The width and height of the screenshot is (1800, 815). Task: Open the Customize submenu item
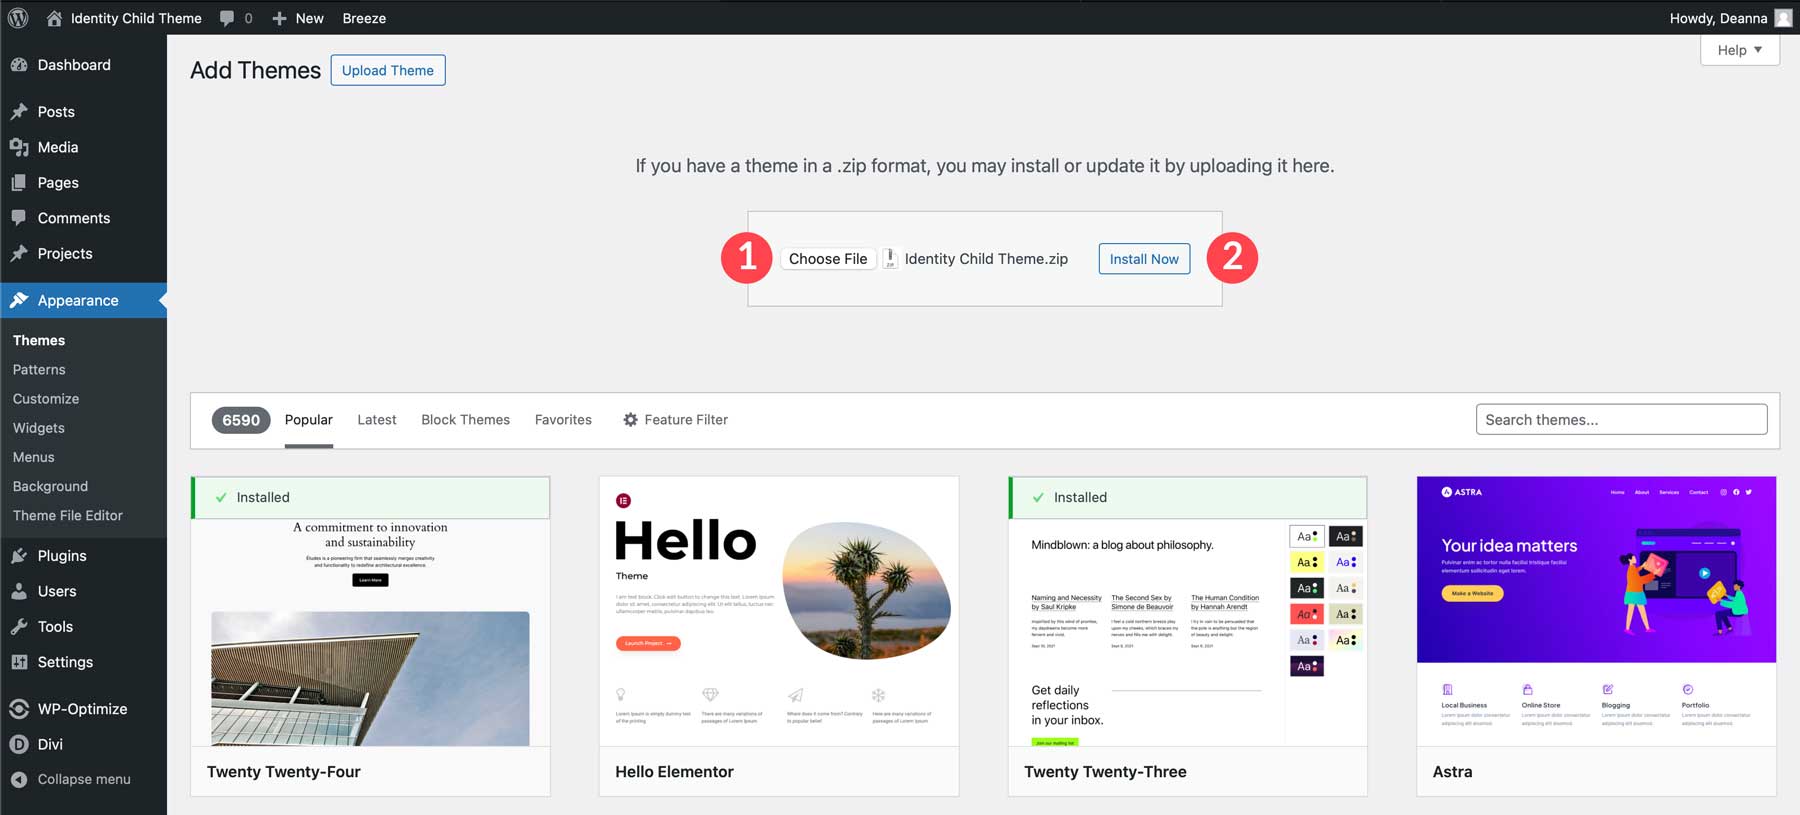[46, 399]
